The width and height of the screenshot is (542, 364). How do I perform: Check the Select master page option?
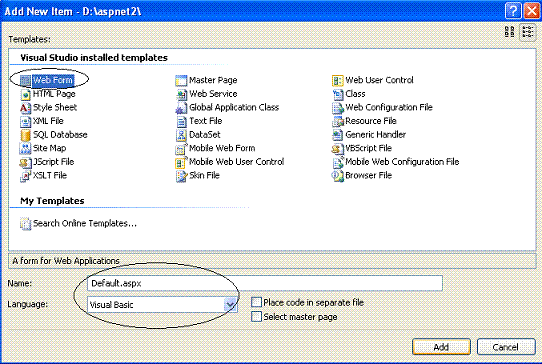pyautogui.click(x=256, y=317)
